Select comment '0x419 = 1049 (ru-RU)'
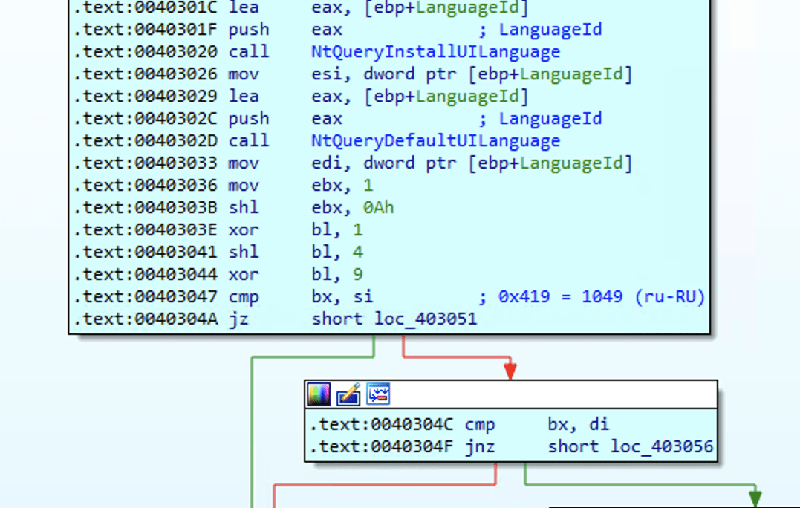This screenshot has width=800, height=508. click(x=602, y=297)
